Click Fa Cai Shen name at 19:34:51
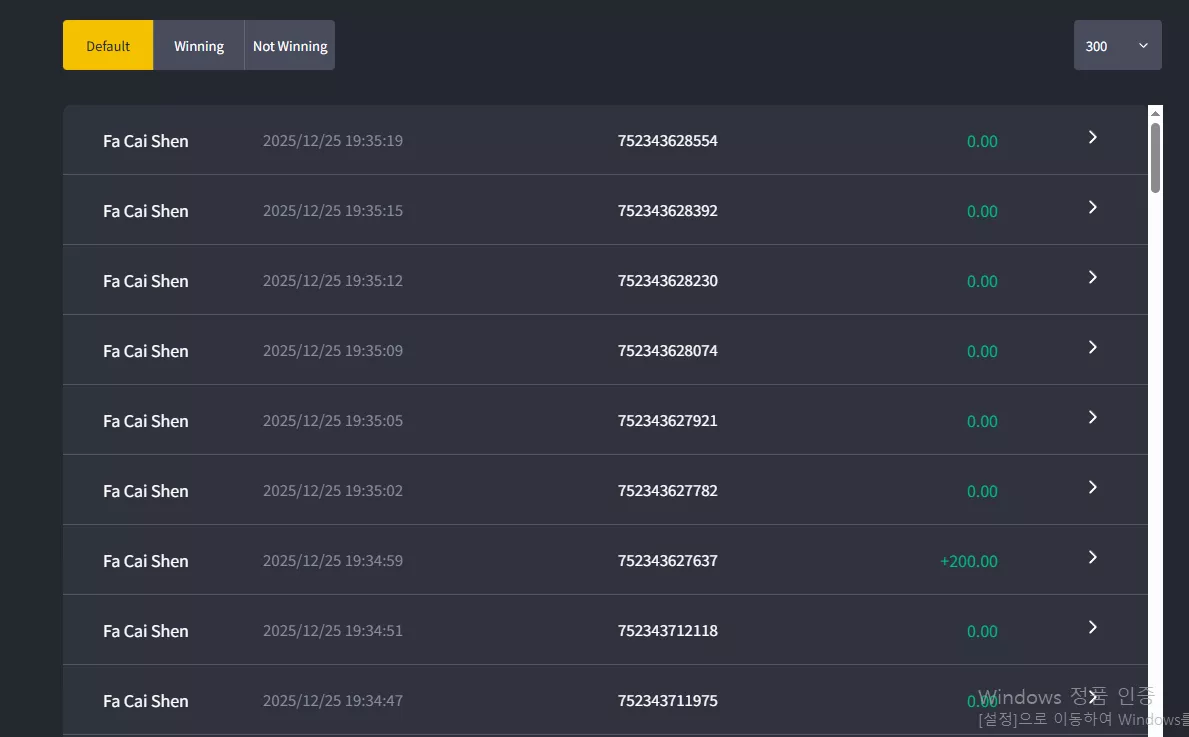Viewport: 1189px width, 737px height. [146, 631]
